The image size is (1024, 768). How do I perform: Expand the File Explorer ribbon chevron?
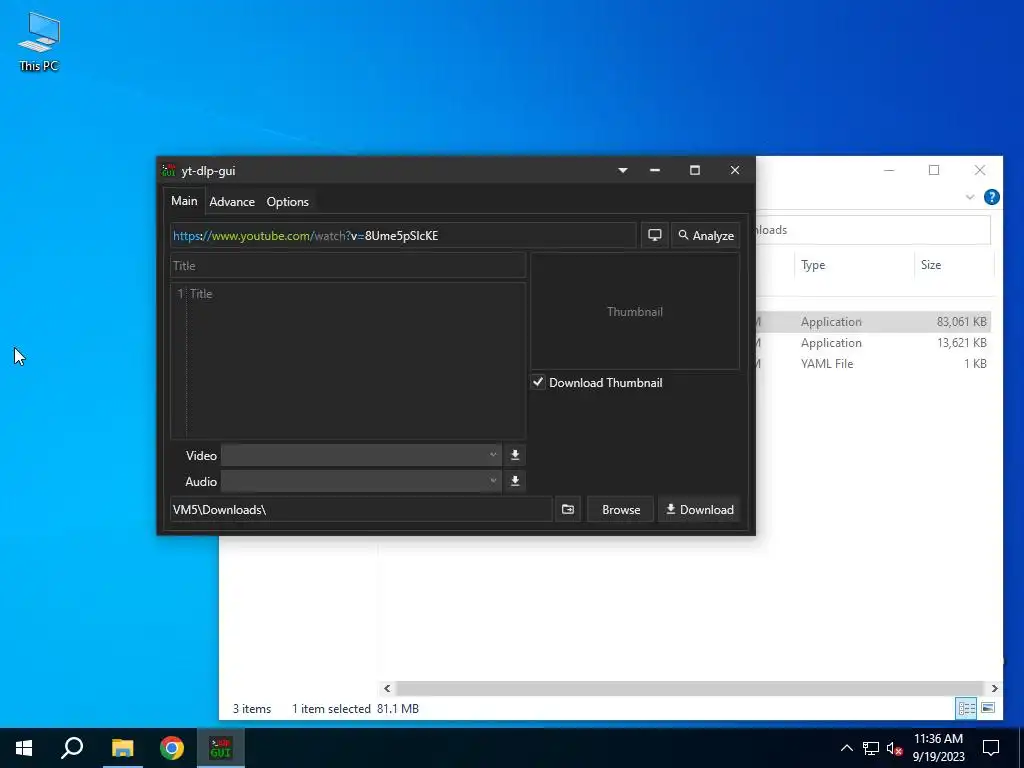(x=970, y=197)
